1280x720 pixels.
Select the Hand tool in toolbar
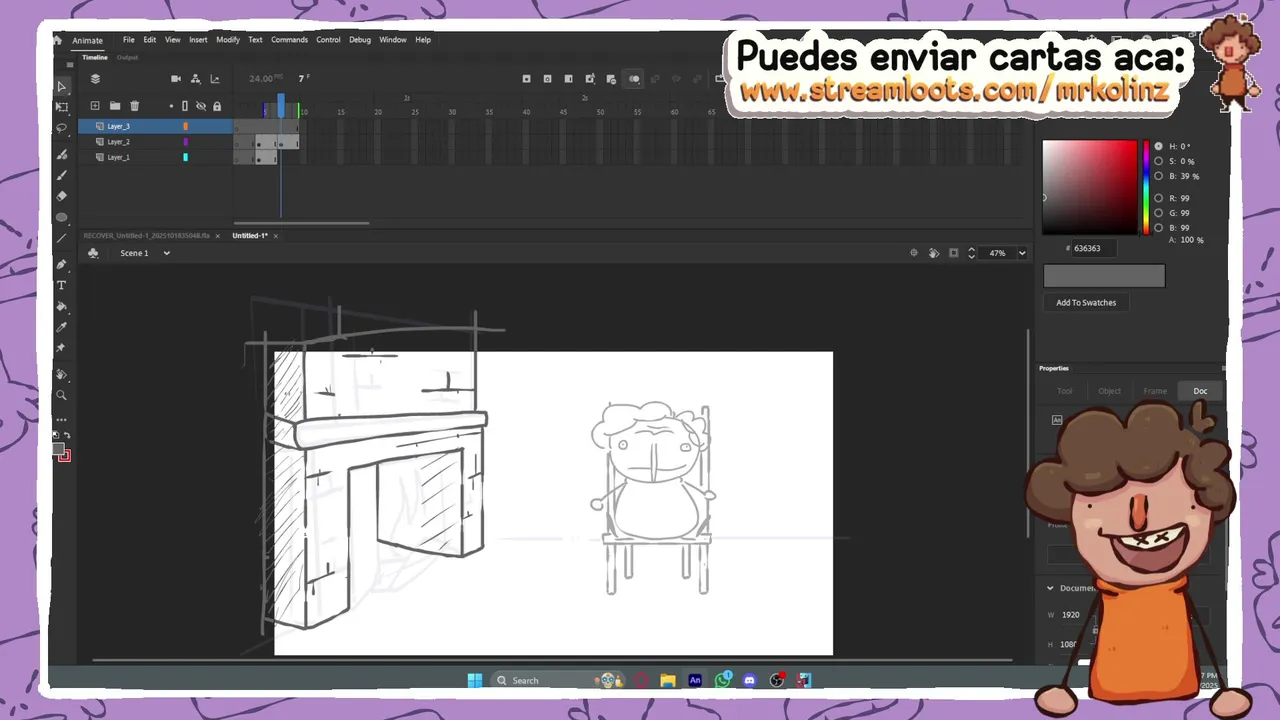62,374
